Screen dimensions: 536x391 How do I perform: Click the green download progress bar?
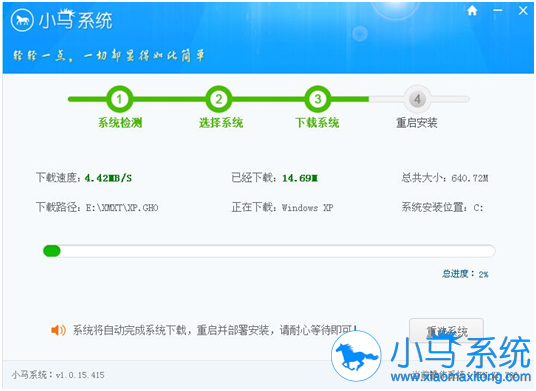coord(269,251)
